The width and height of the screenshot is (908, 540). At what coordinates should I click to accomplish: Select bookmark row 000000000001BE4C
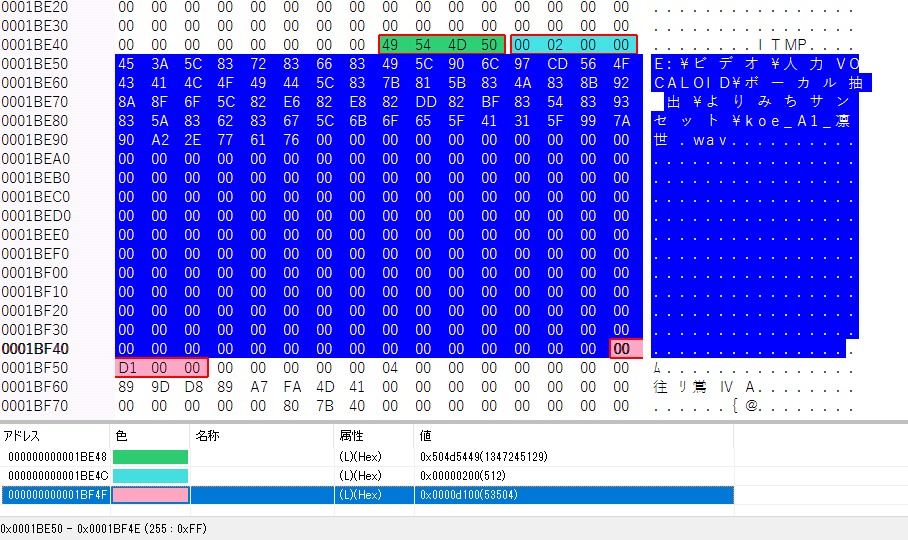(x=368, y=476)
